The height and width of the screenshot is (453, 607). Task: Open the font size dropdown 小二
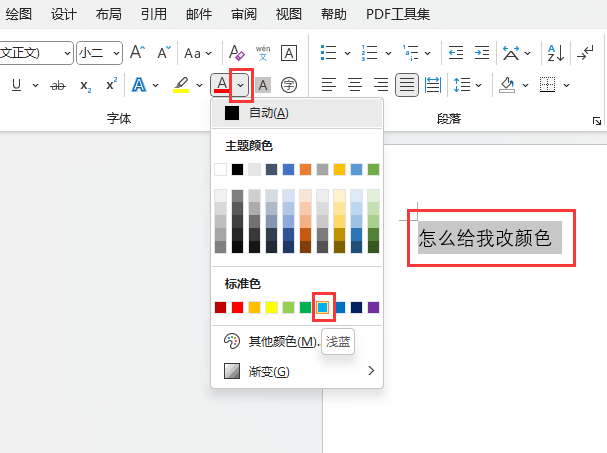point(100,53)
